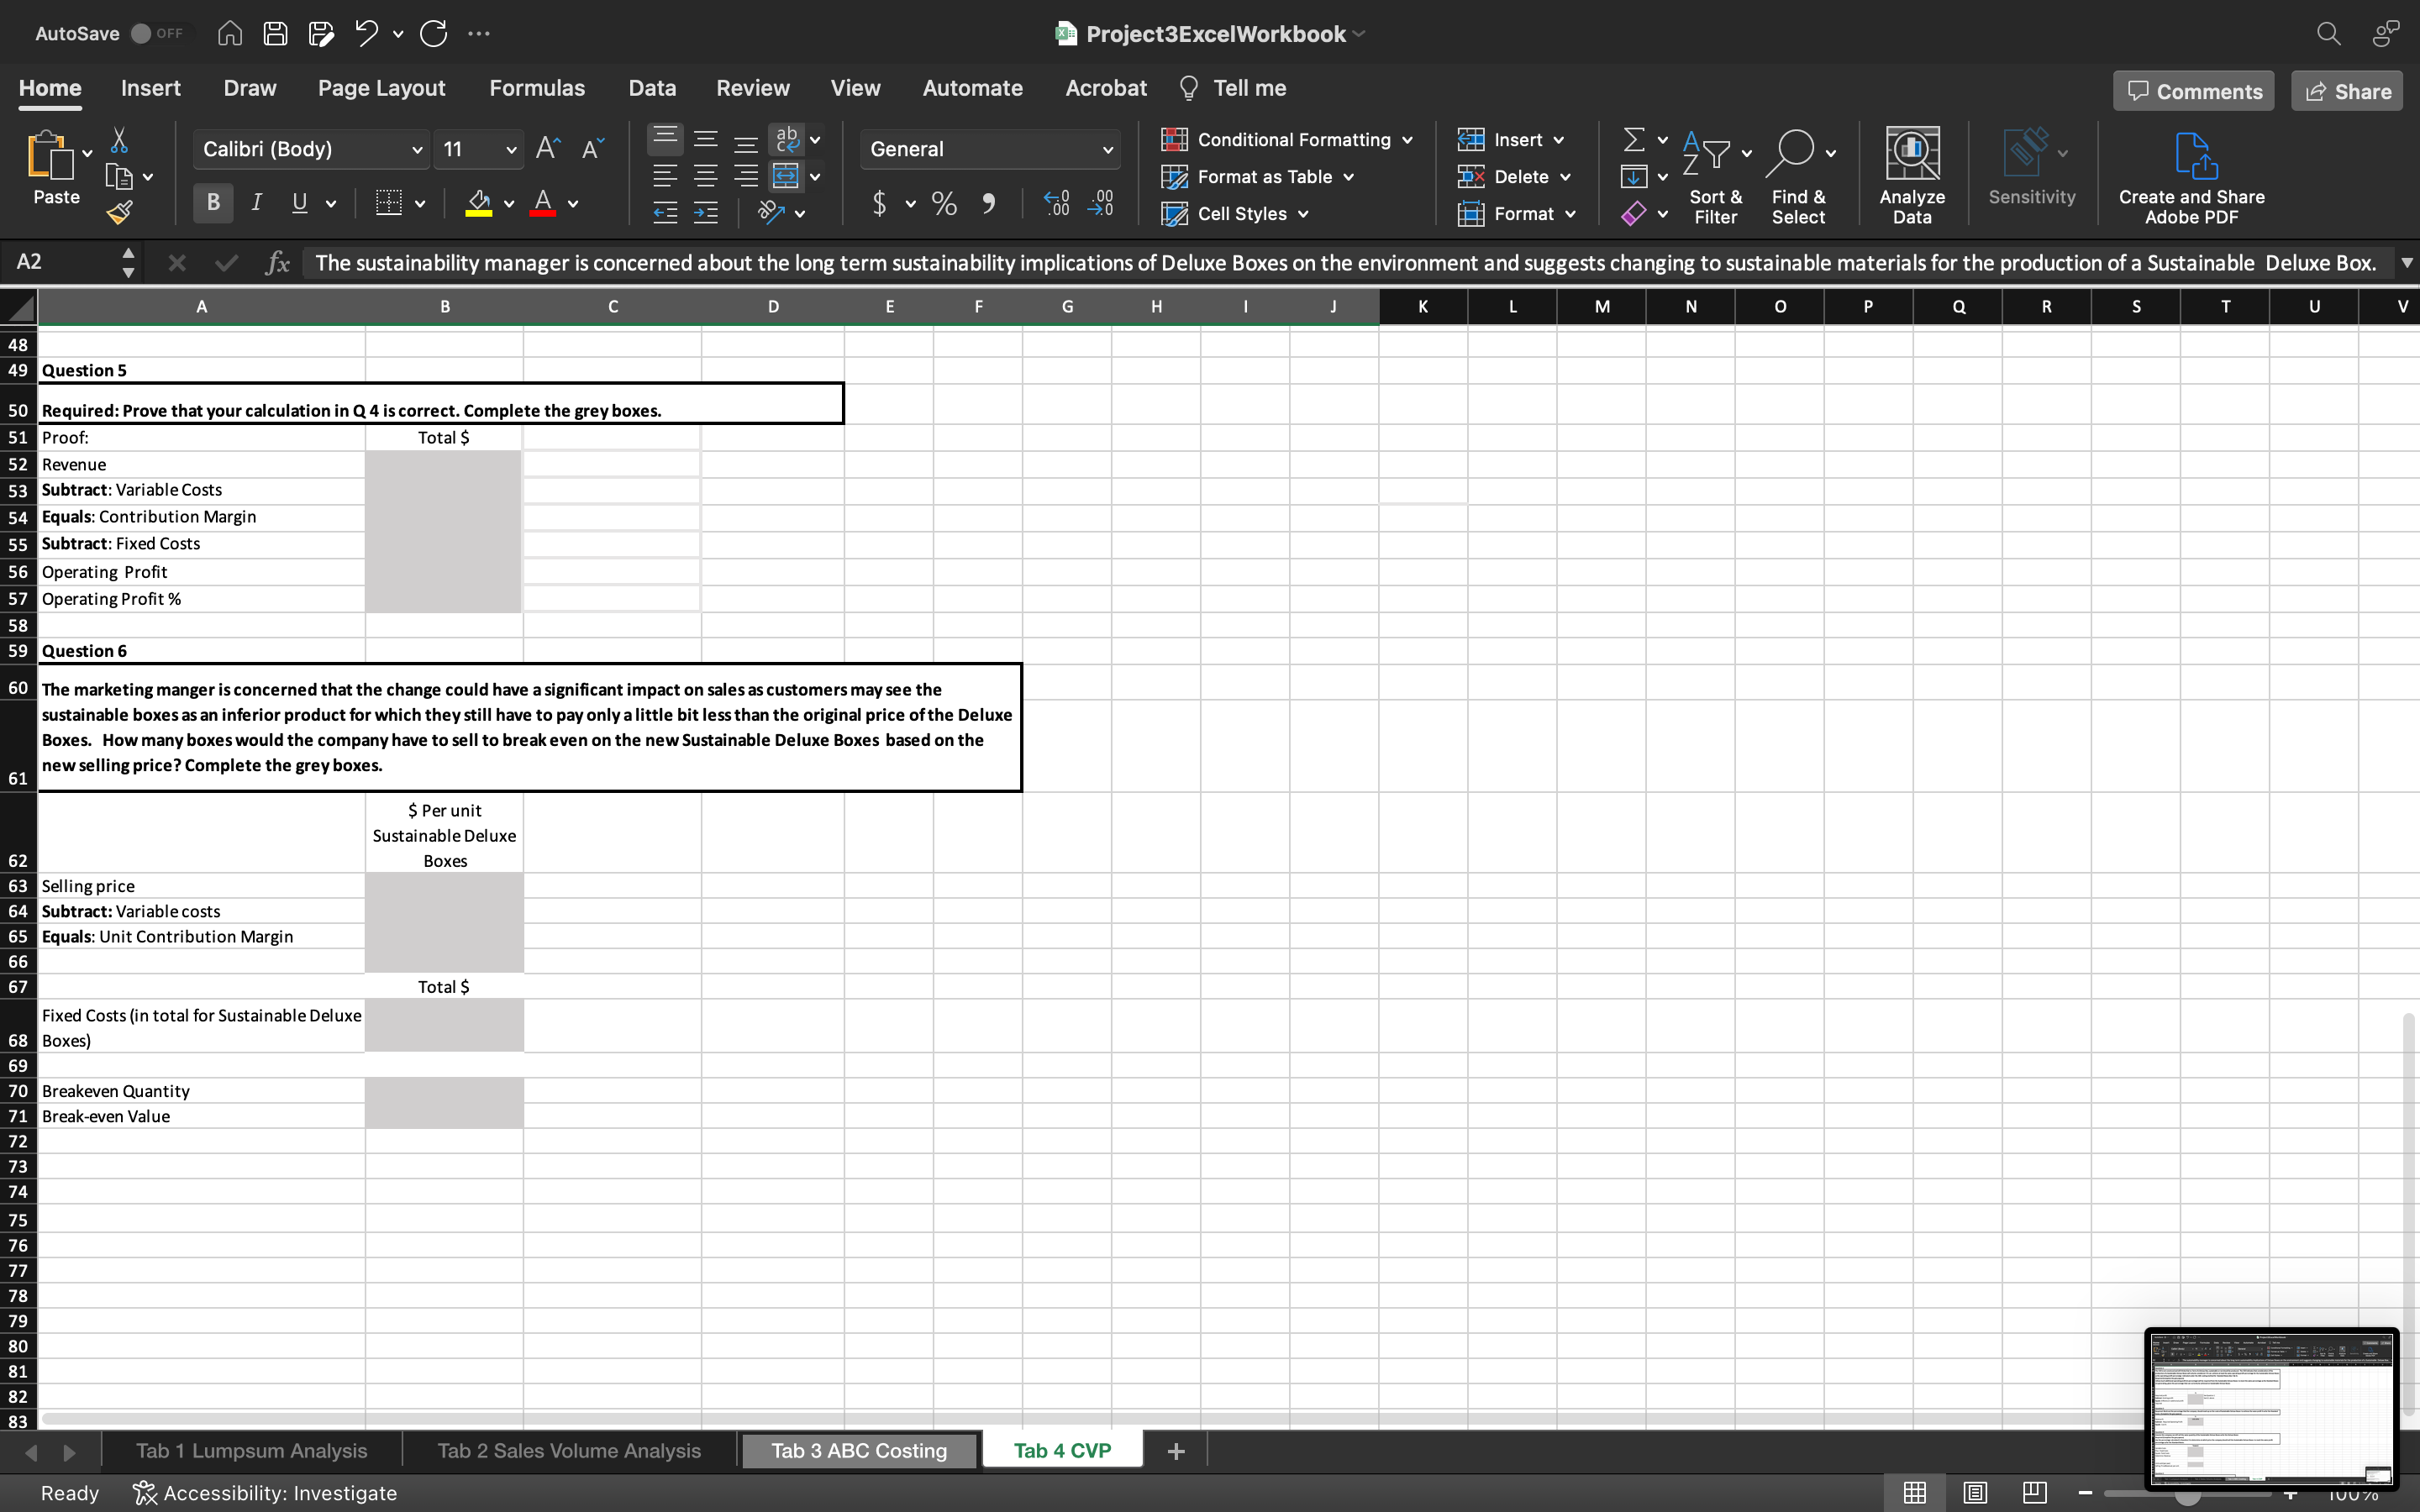
Task: Increase decimal places
Action: [1056, 203]
